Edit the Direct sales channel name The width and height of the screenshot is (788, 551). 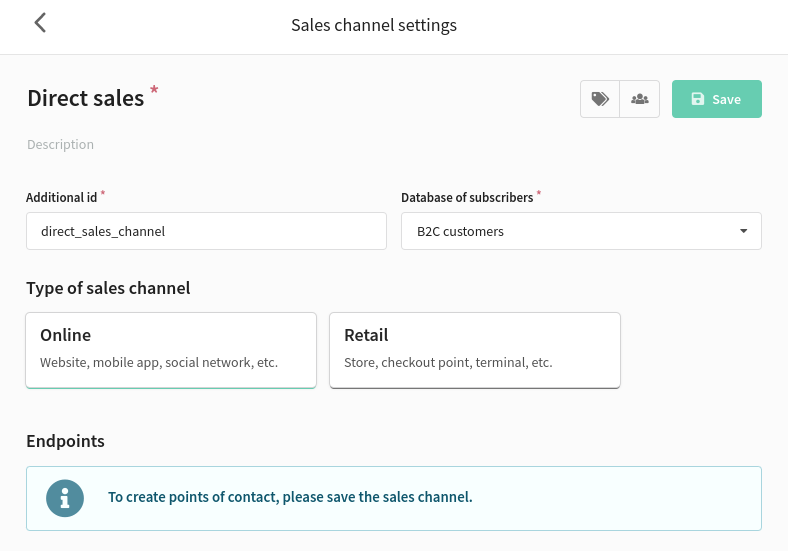[x=86, y=98]
